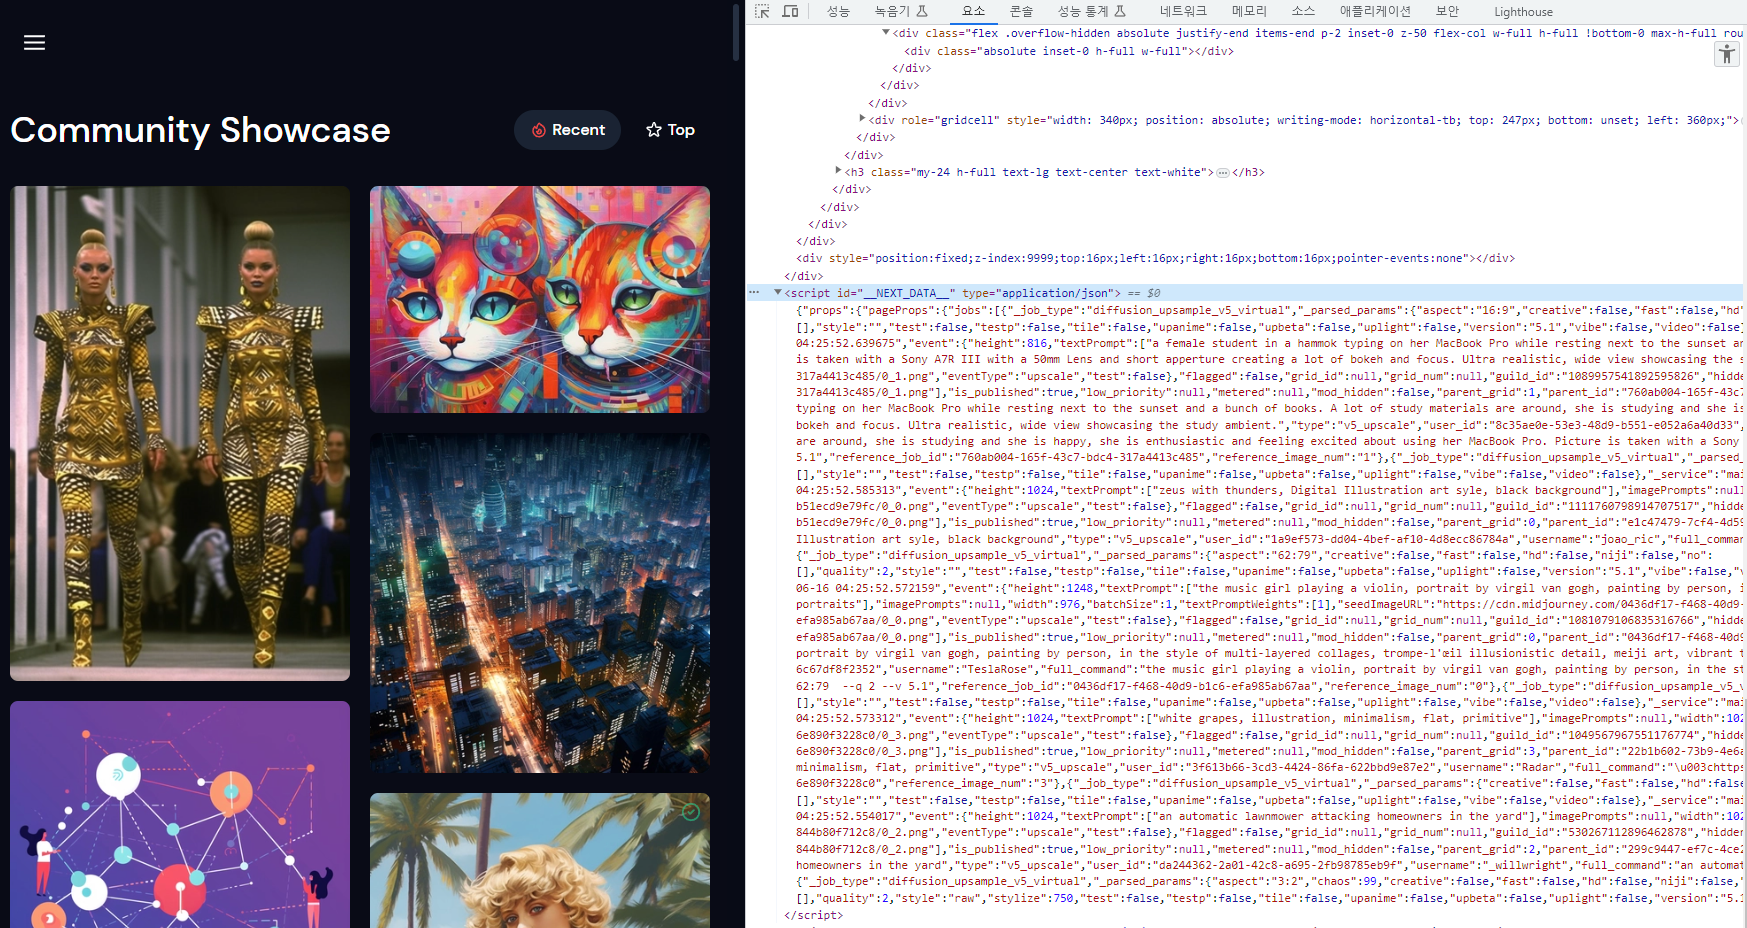Image resolution: width=1747 pixels, height=928 pixels.
Task: Open the 애플리케이션 tab
Action: pos(1375,11)
